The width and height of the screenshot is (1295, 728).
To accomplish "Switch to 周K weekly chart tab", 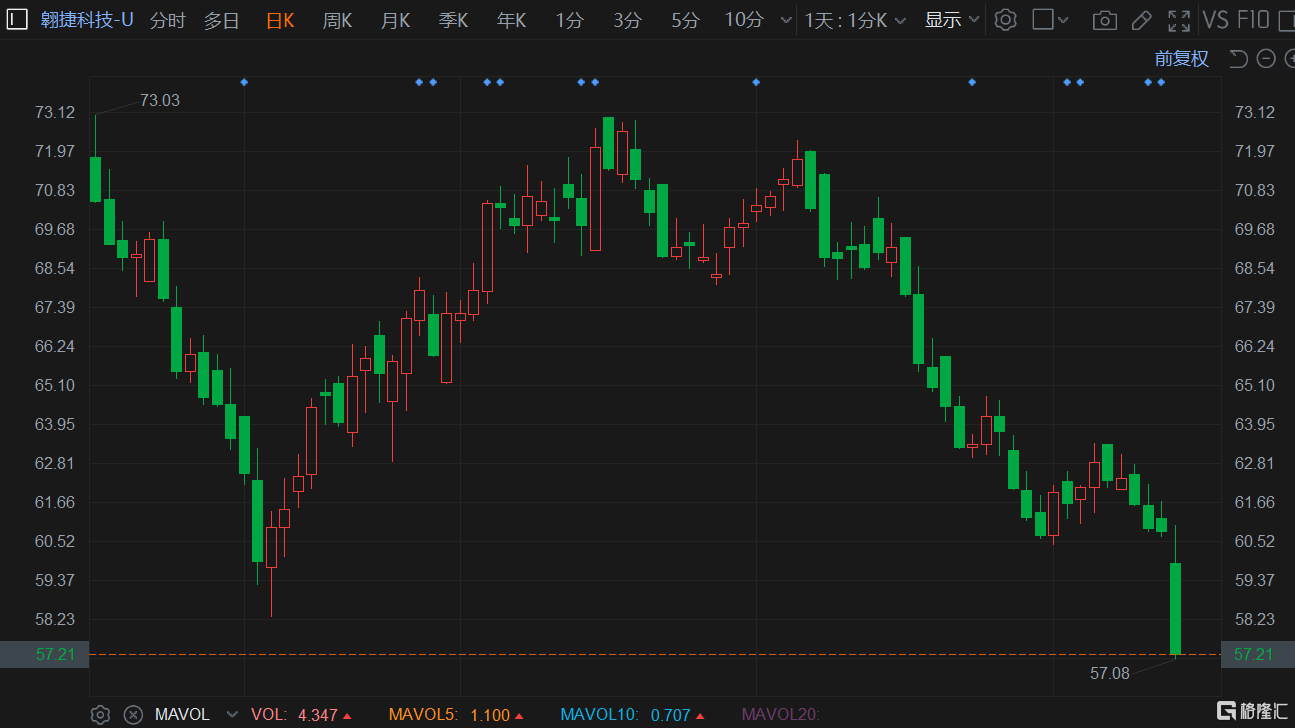I will tap(337, 20).
